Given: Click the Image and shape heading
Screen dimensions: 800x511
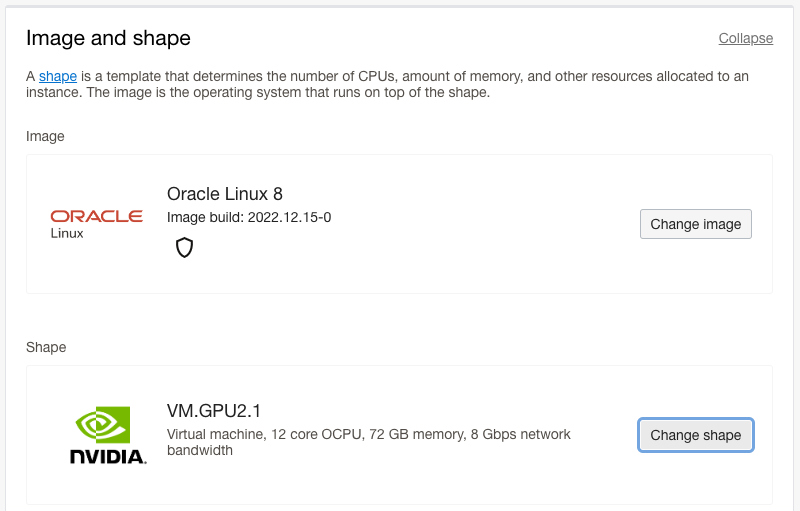Looking at the screenshot, I should pyautogui.click(x=108, y=38).
